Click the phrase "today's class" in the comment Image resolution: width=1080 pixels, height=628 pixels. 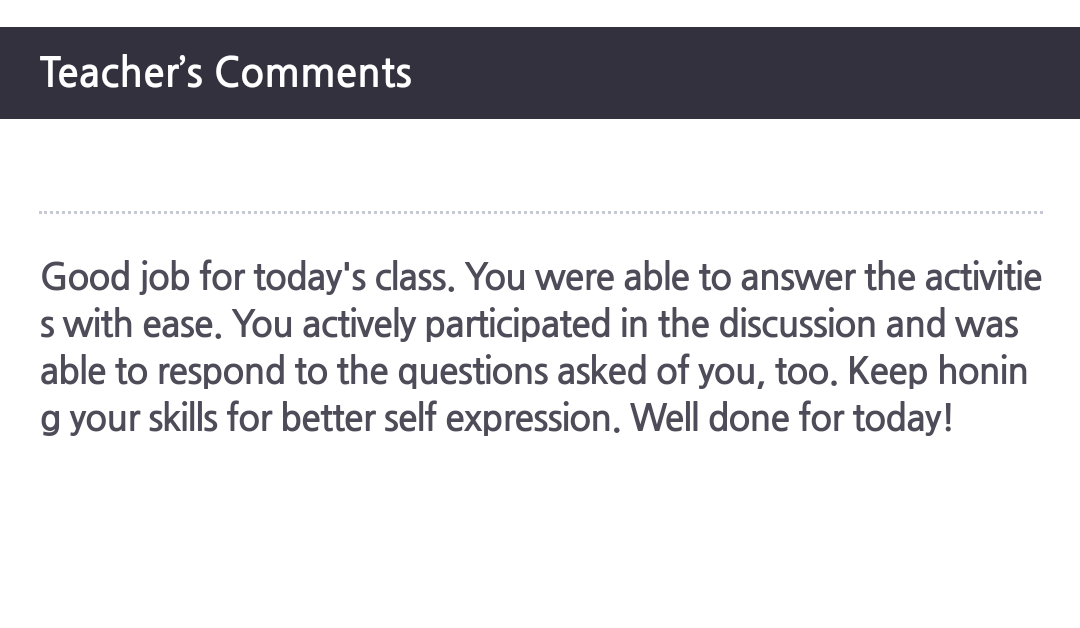point(355,277)
